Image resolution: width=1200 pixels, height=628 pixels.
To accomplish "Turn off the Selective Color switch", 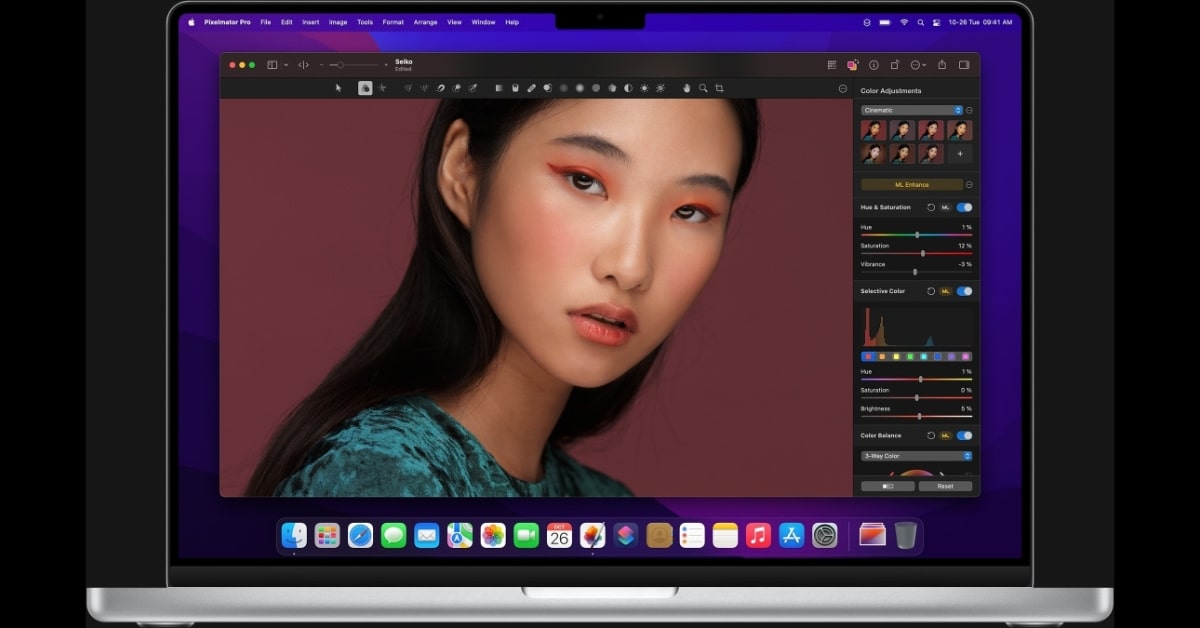I will coord(964,291).
